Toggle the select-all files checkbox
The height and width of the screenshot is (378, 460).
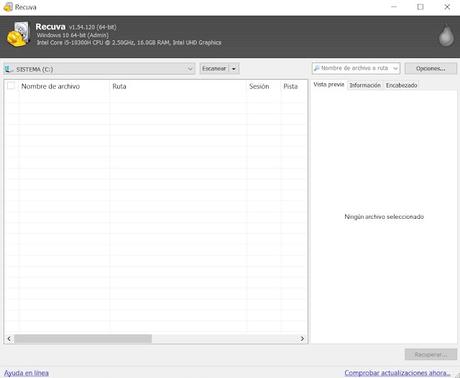(11, 86)
